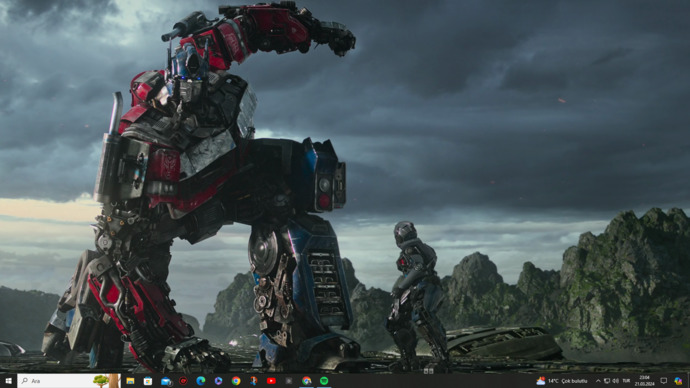Open network status tray icon

click(607, 381)
